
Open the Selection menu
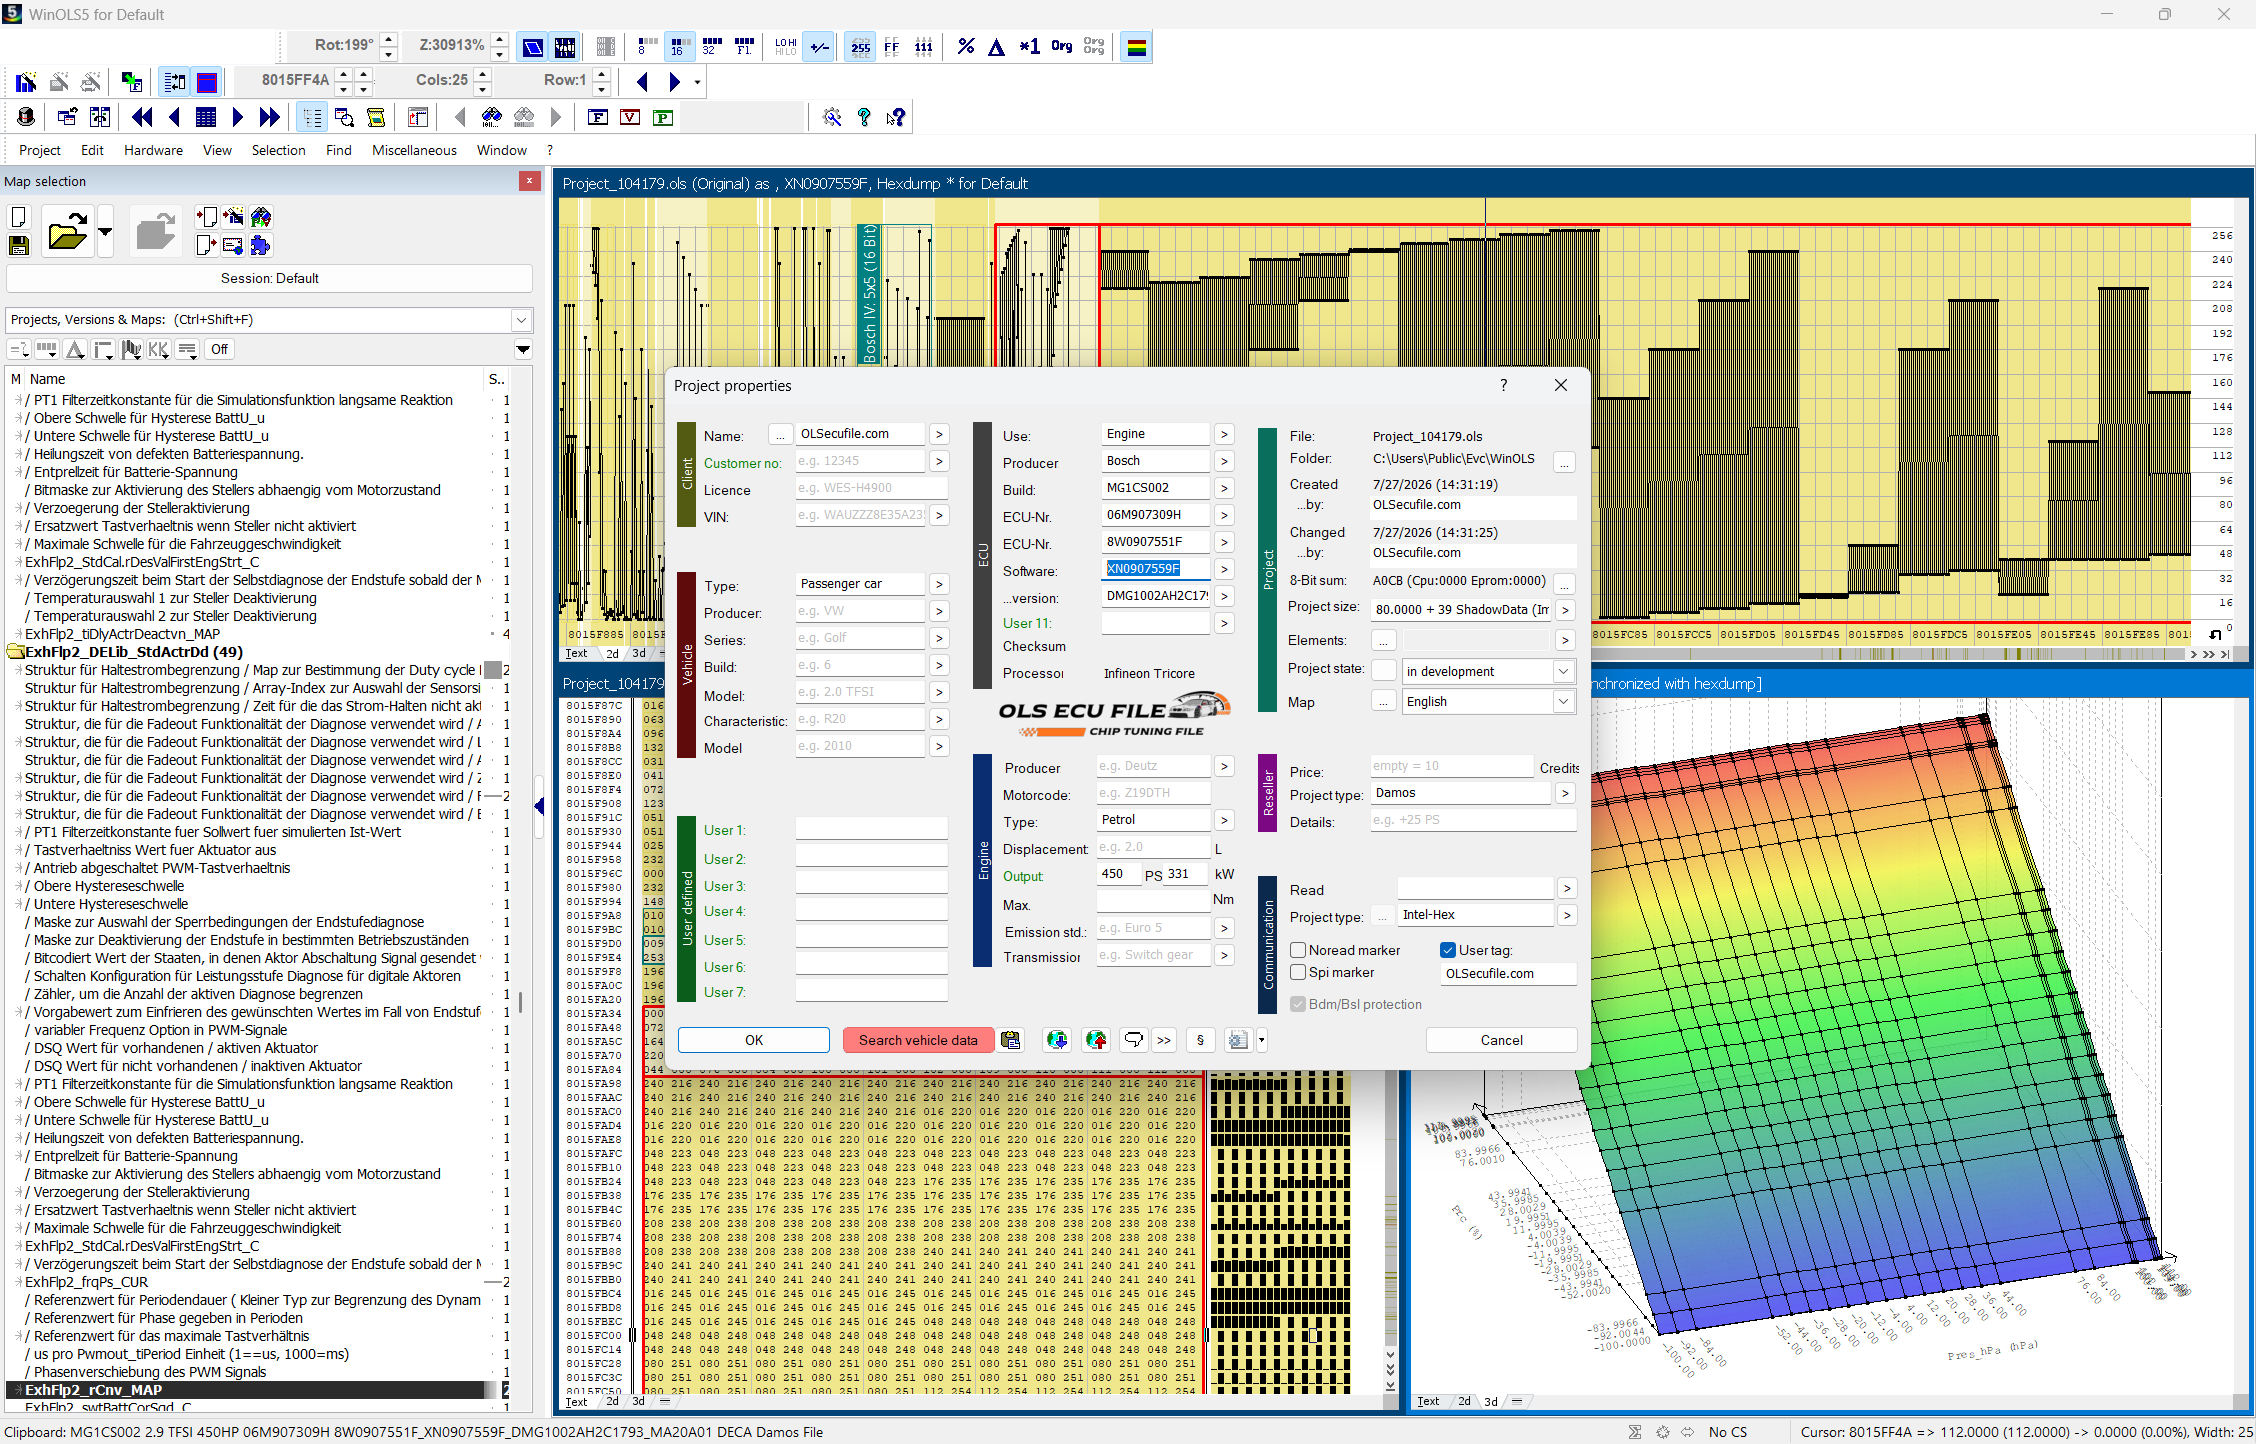coord(278,150)
